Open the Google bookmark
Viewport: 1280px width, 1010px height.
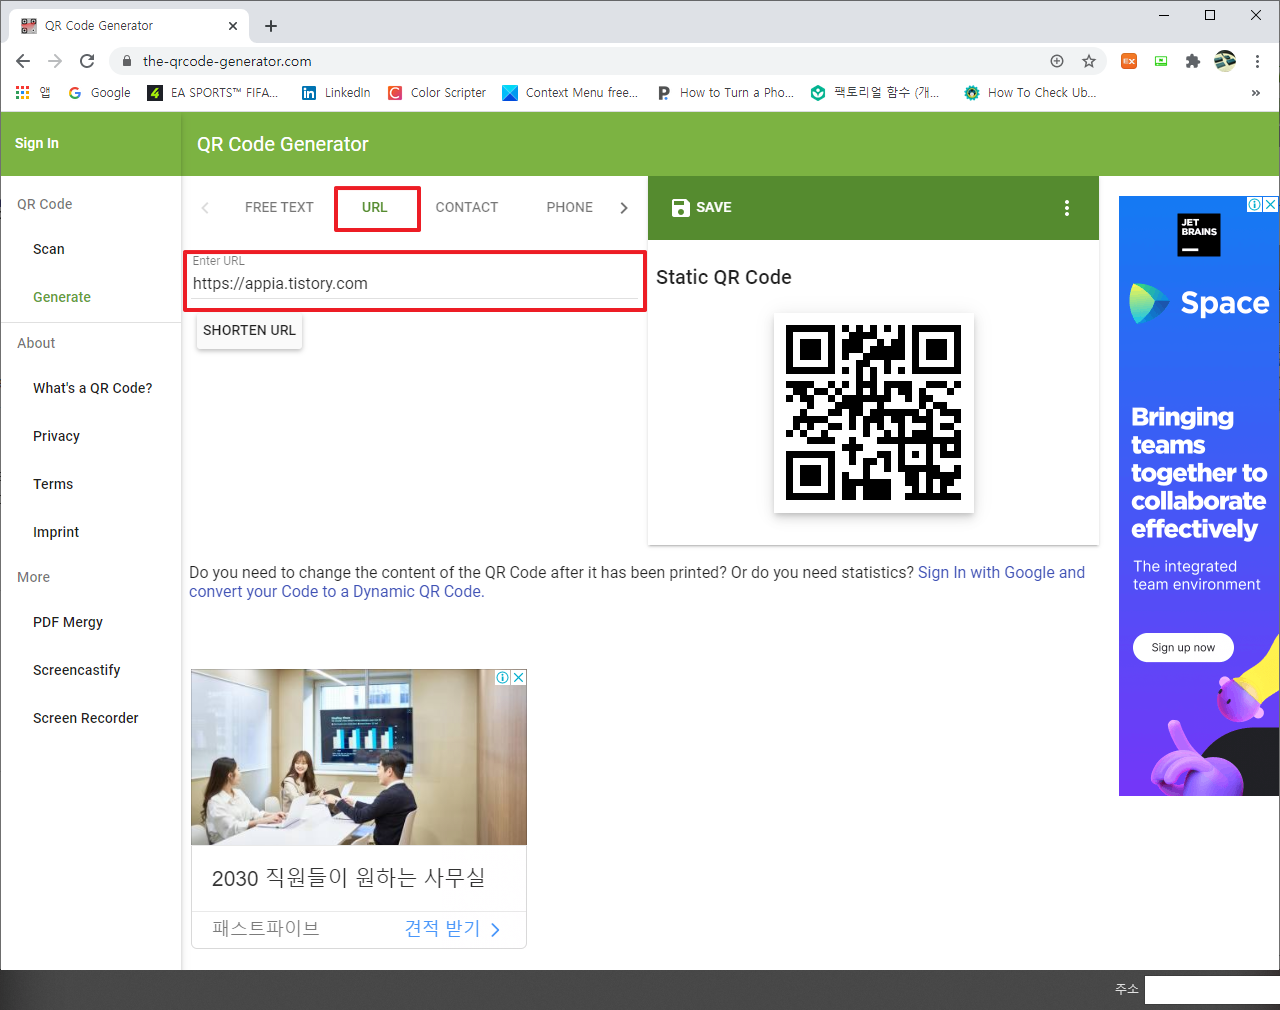100,92
